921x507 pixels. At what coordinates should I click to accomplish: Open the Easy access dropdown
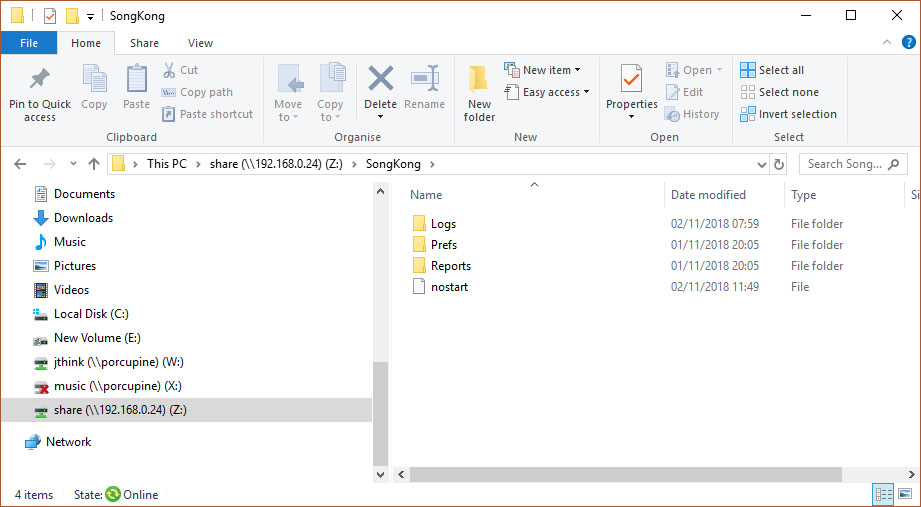[547, 92]
